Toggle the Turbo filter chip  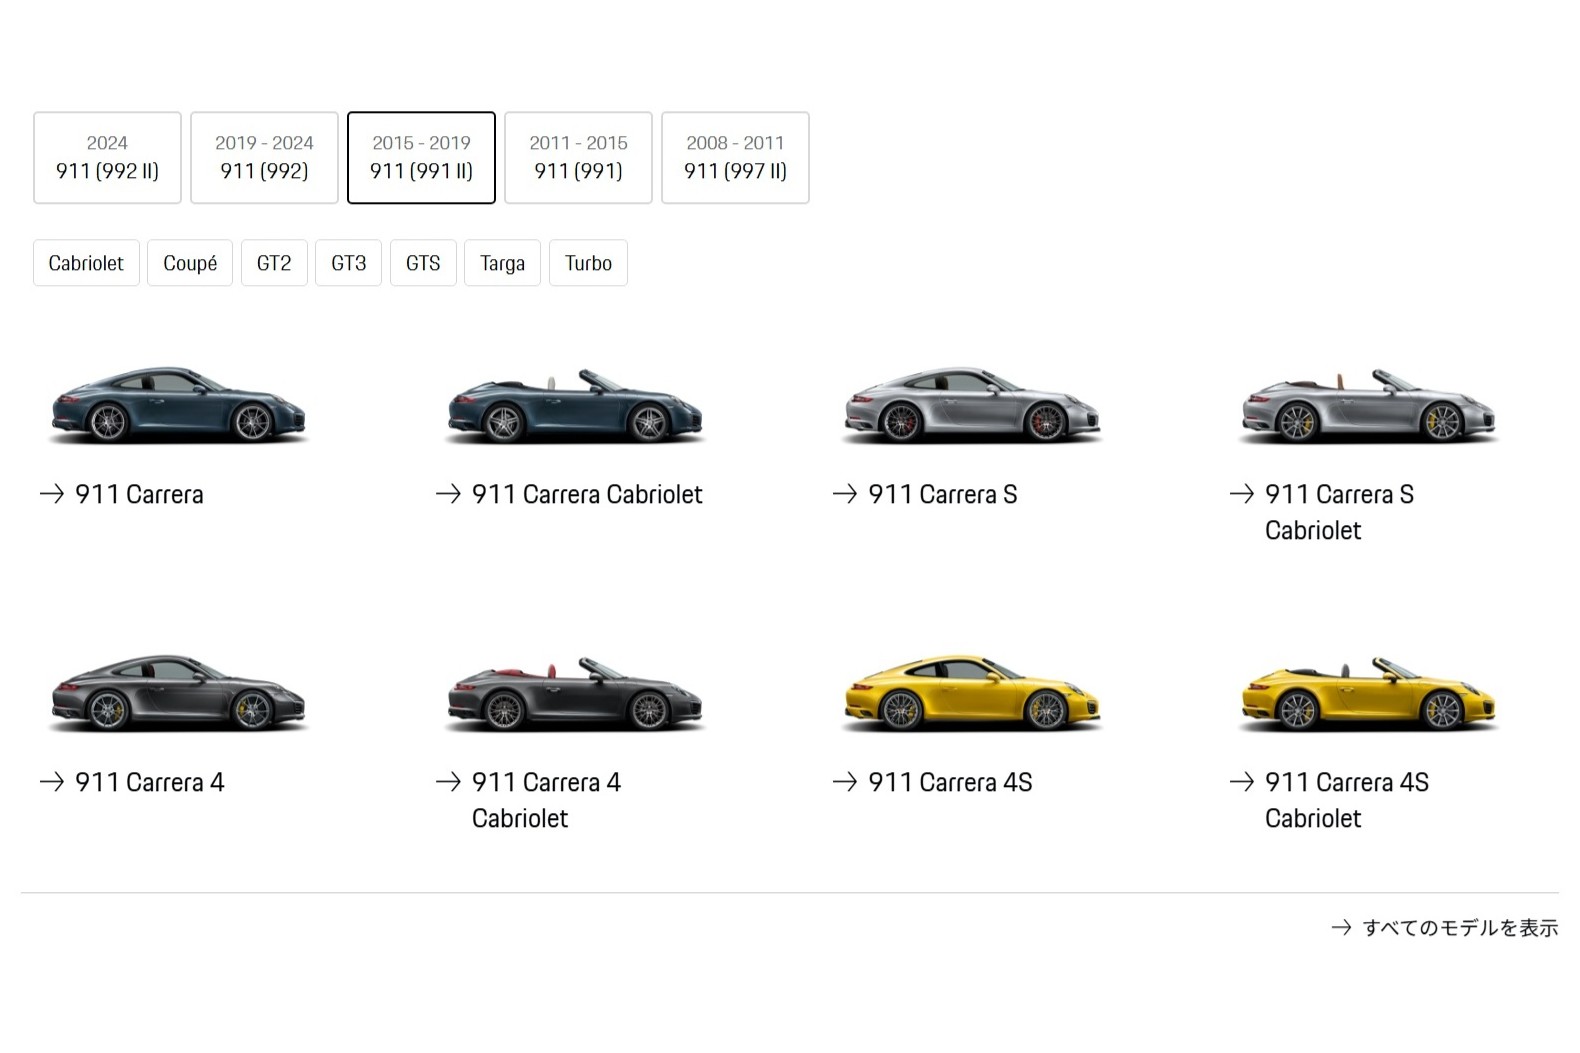click(x=588, y=263)
